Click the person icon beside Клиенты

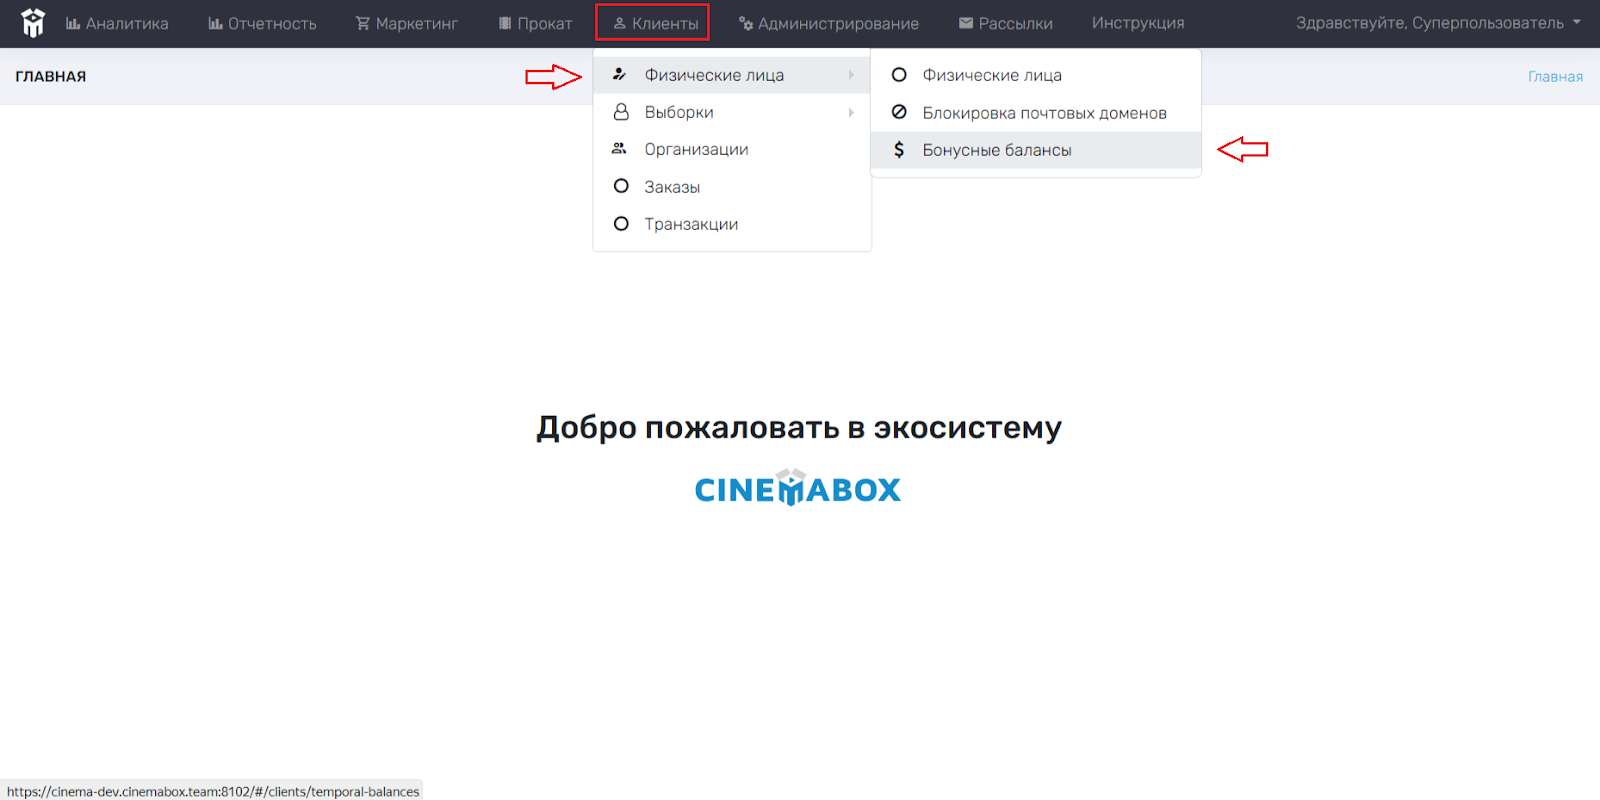(x=619, y=23)
